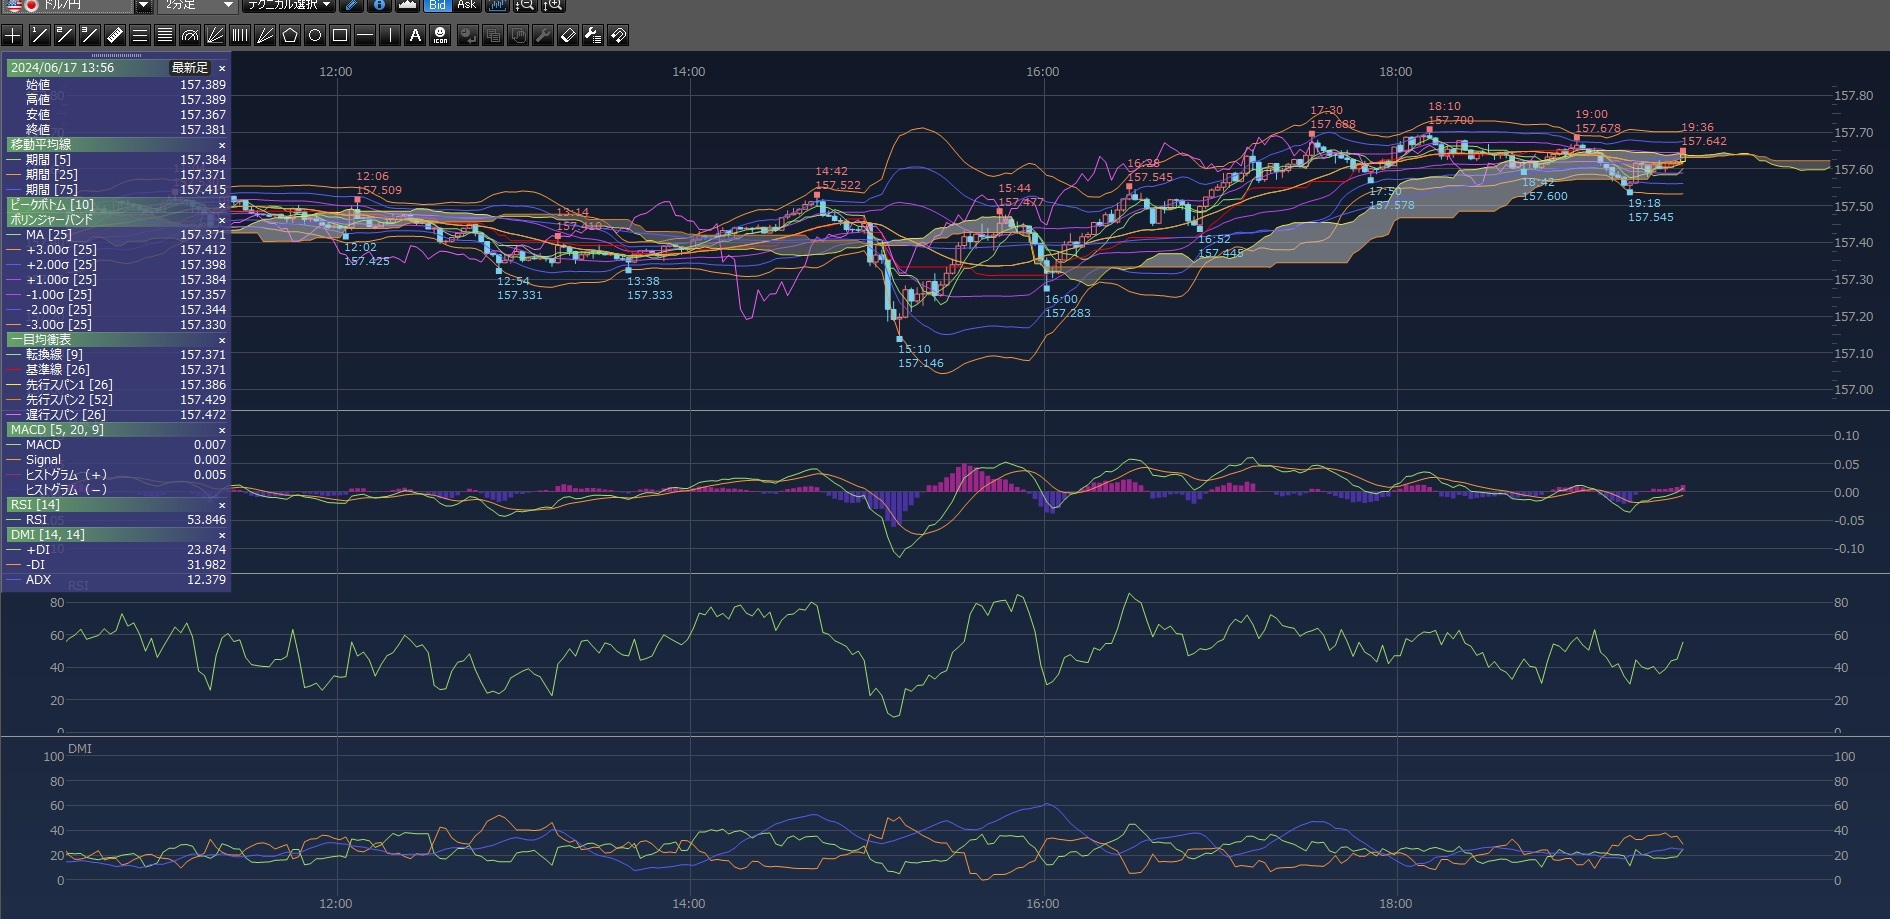This screenshot has width=1890, height=919.
Task: Select the eraser tool in toolbar
Action: pos(568,36)
